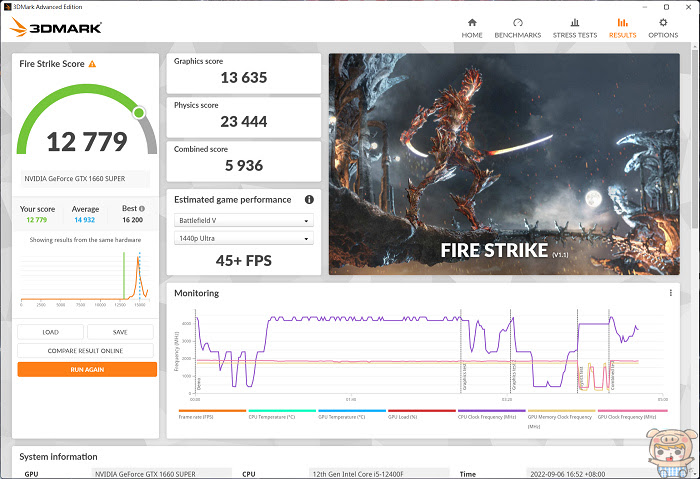700x479 pixels.
Task: Open the Battlefield V game dropdown
Action: tap(244, 221)
